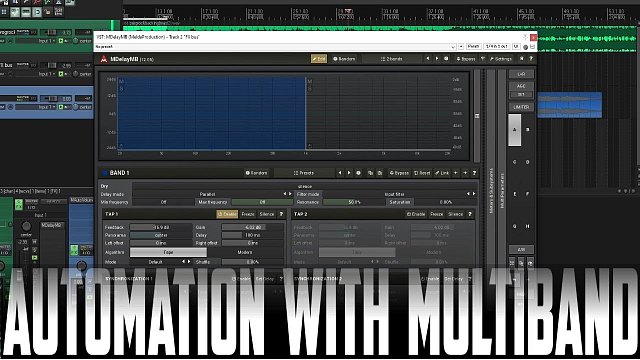Click the help question mark in Band 1 header
The height and width of the screenshot is (360, 640).
click(x=474, y=173)
